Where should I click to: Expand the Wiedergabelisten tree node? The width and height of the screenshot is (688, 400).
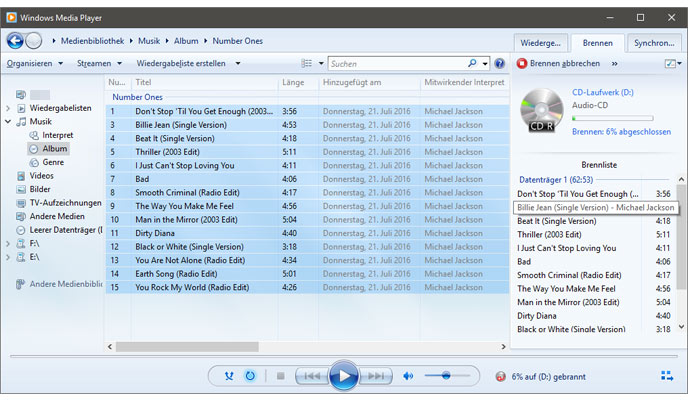coord(8,108)
